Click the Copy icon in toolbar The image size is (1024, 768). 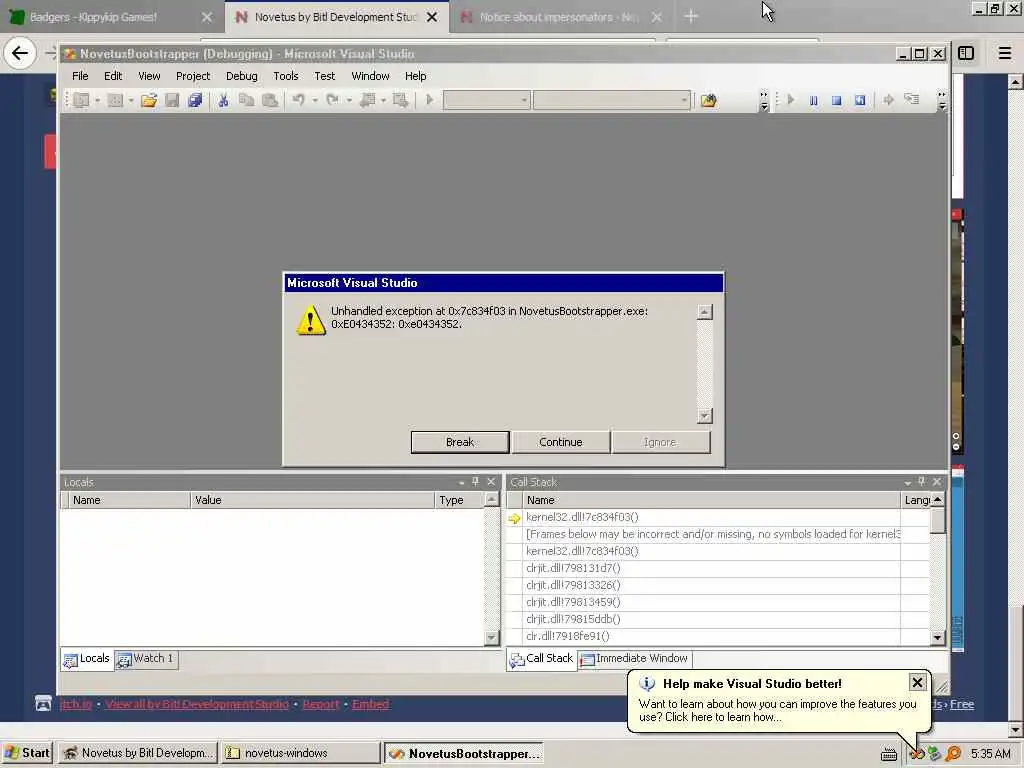click(x=246, y=100)
